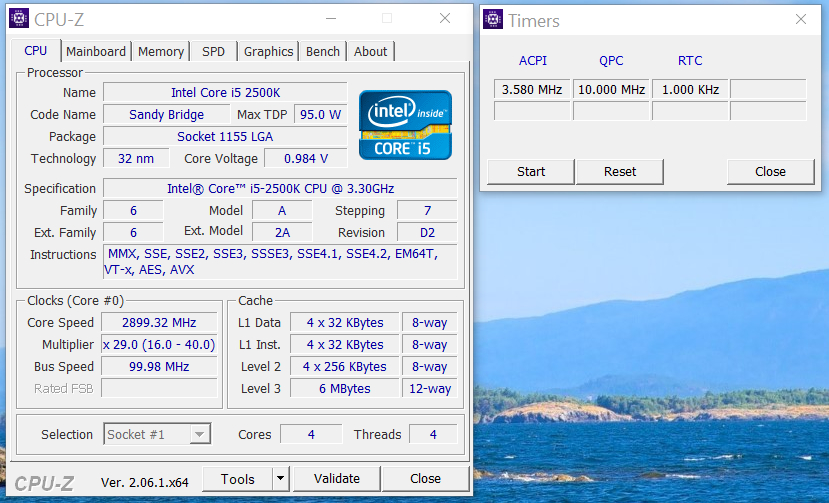
Task: Click the QPC 10.000 MHz timer field
Action: tap(611, 89)
